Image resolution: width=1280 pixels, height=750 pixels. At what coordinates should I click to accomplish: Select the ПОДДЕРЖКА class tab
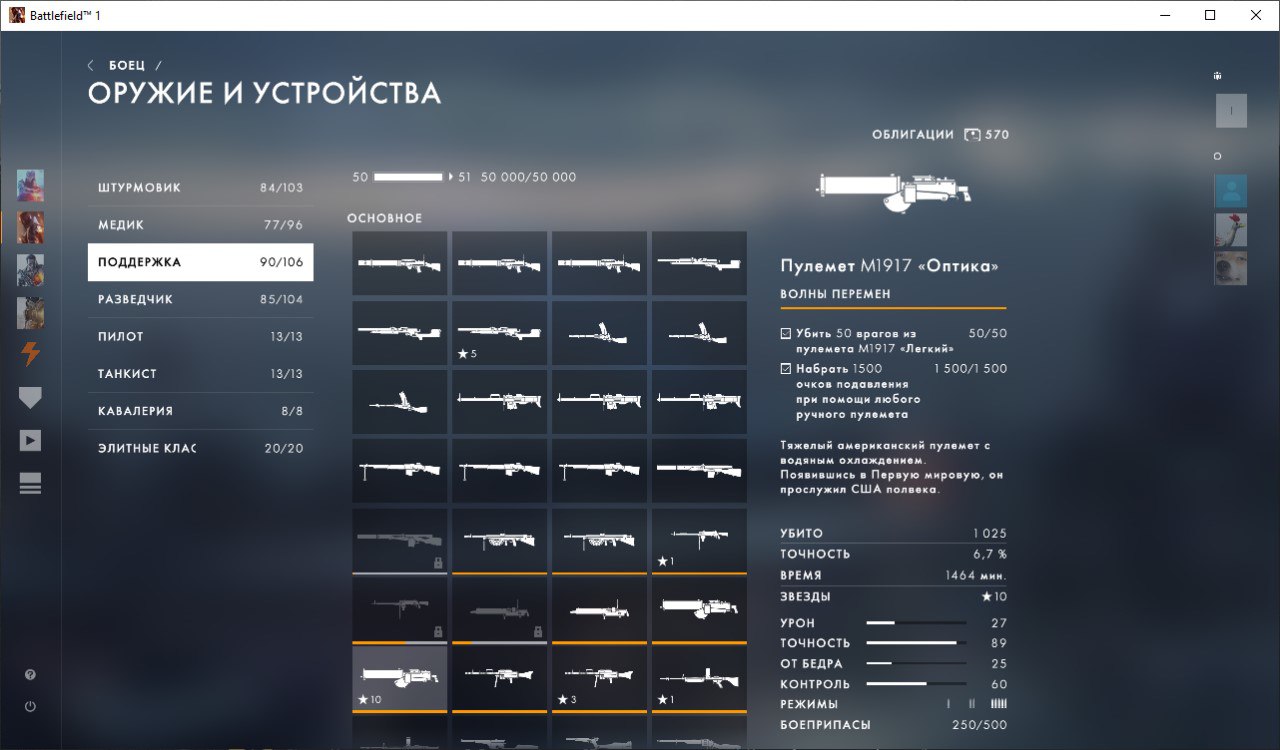[x=200, y=262]
